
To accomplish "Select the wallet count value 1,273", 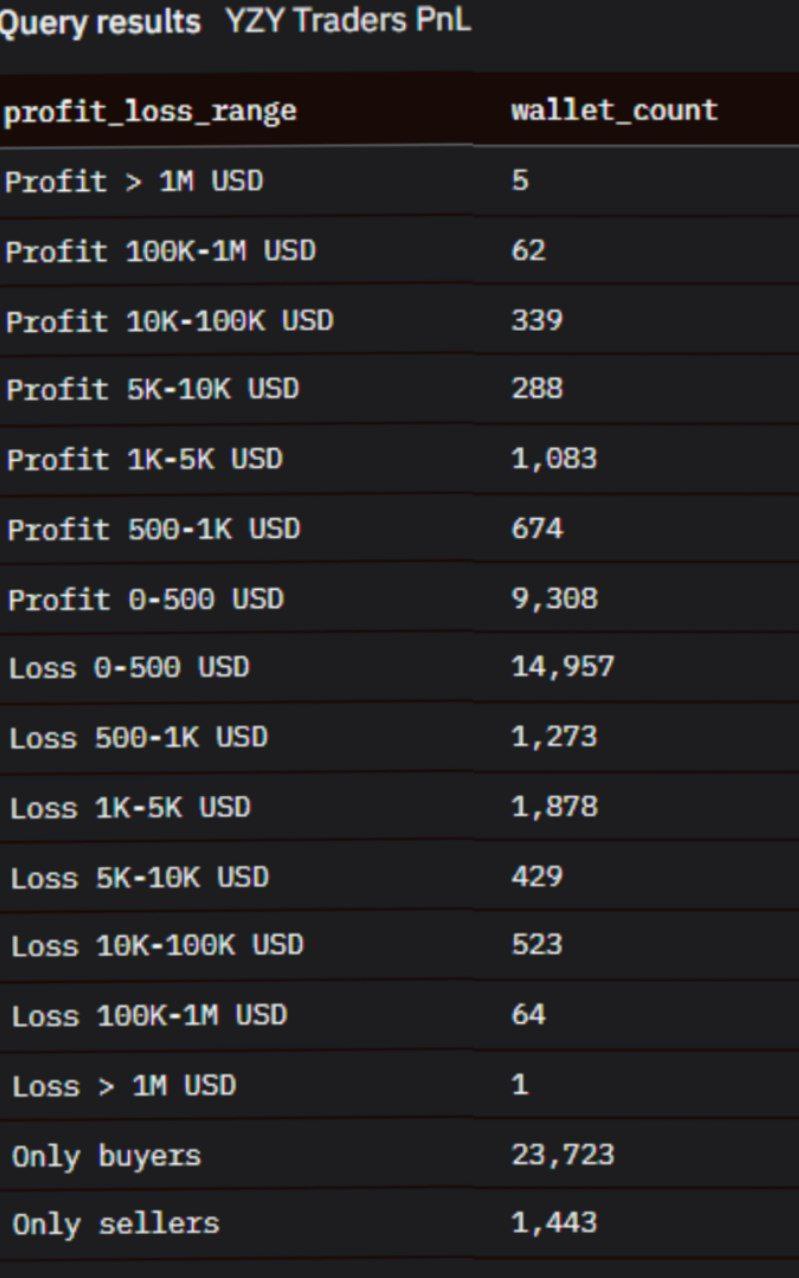I will (554, 737).
